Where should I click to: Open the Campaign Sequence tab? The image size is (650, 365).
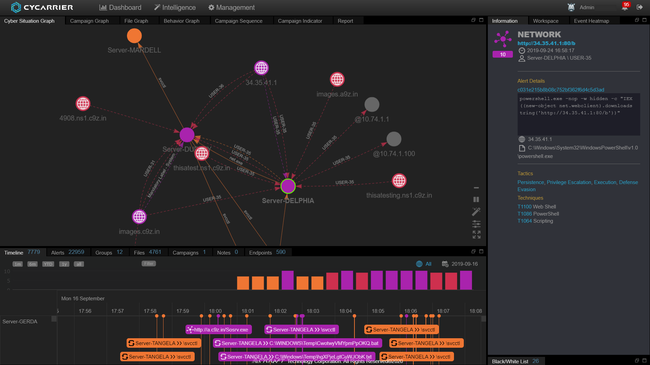(238, 21)
